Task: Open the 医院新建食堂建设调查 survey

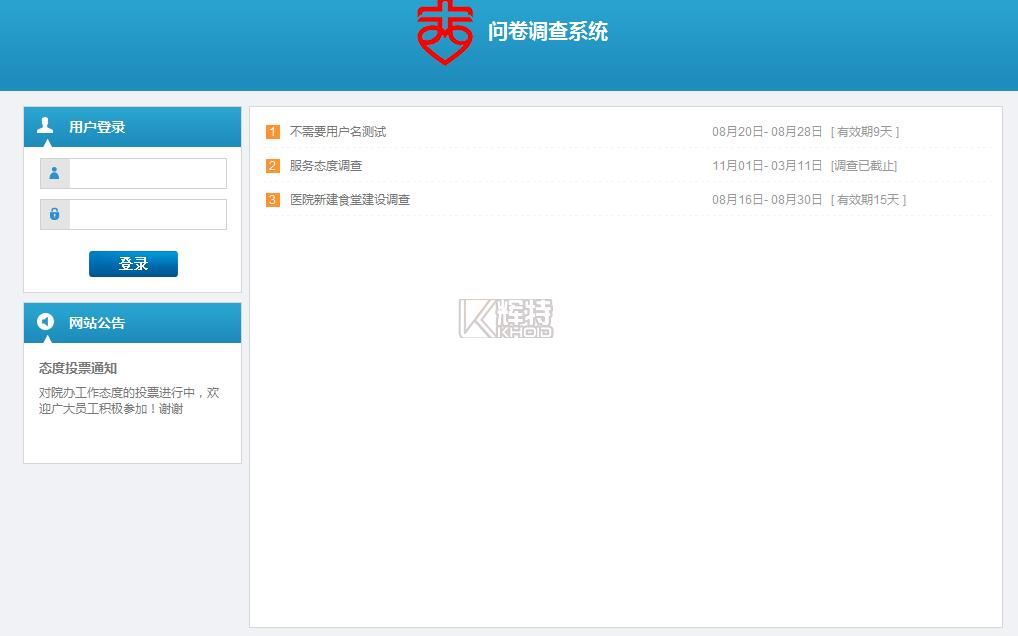Action: coord(350,200)
